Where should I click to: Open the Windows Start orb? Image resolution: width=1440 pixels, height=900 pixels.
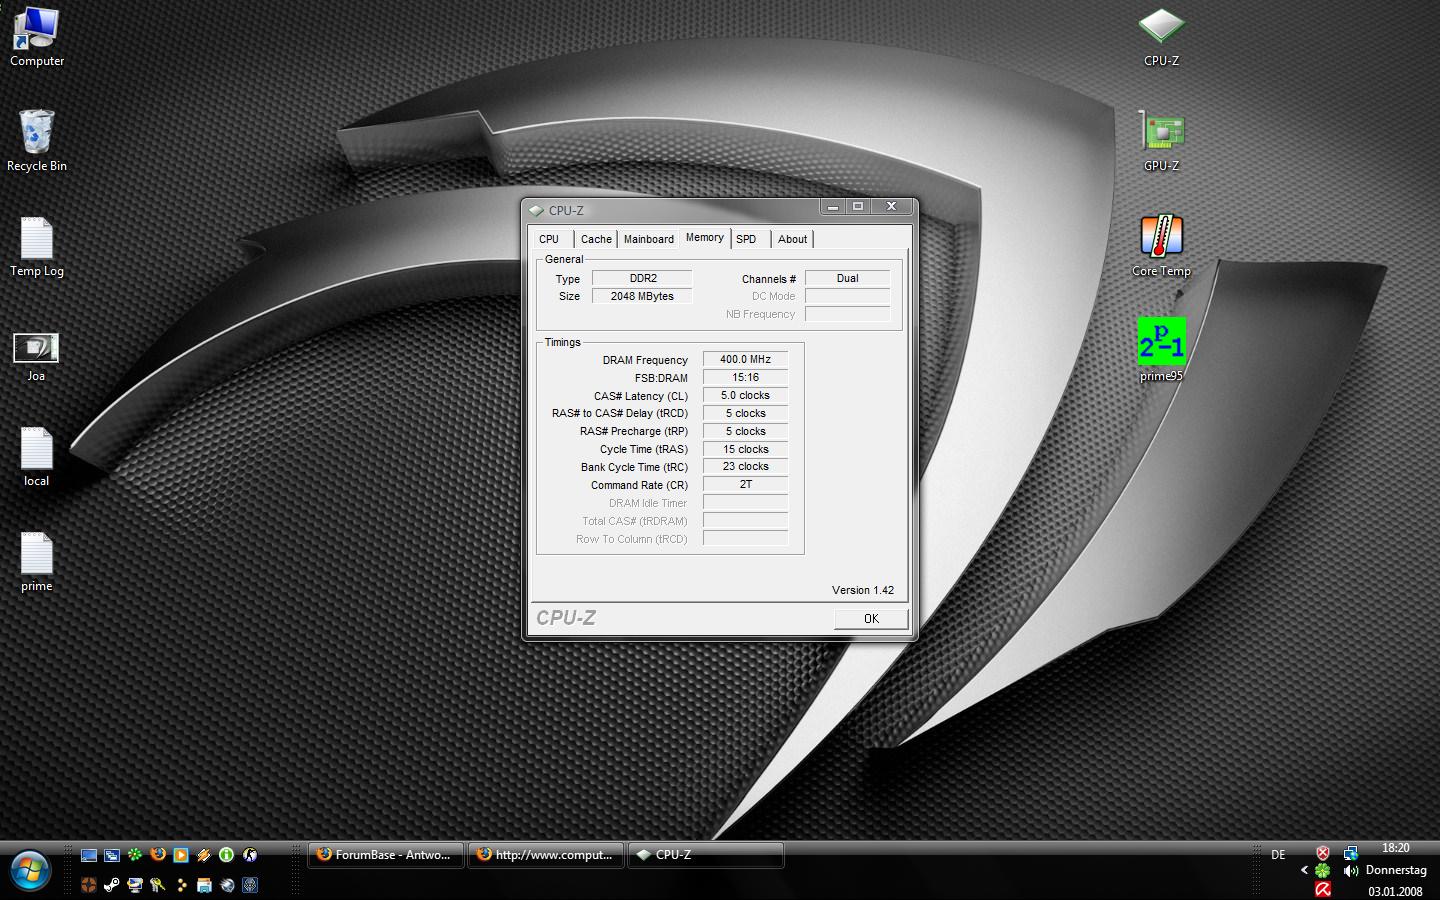tap(30, 871)
